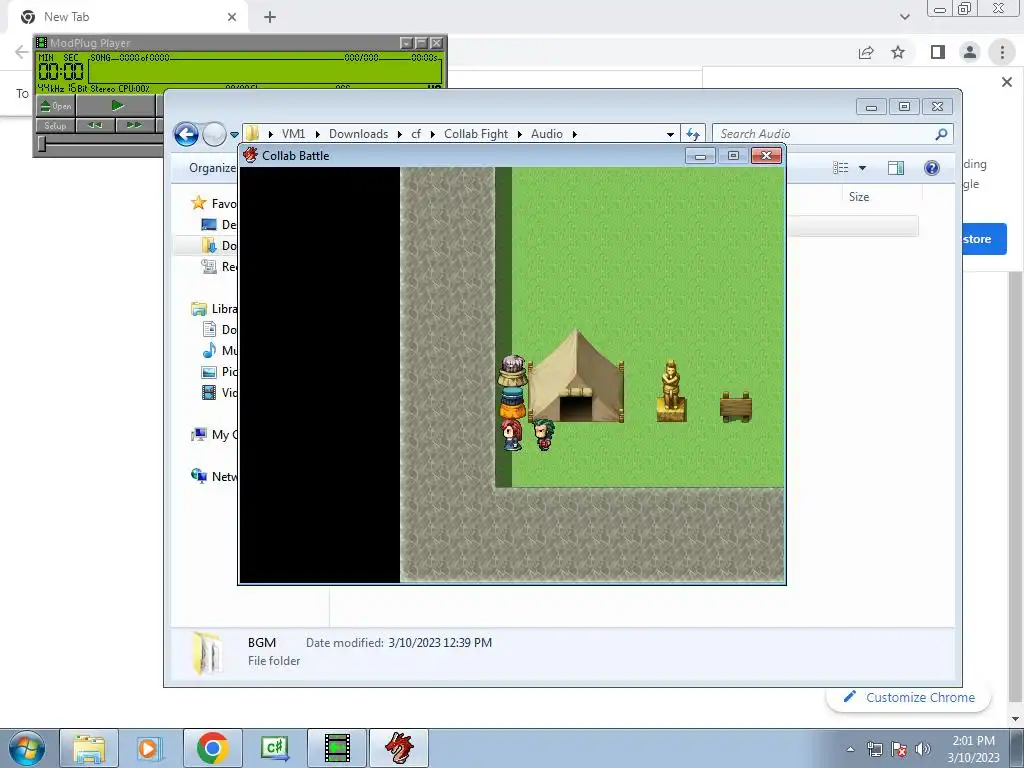Toggle Chrome side panel
Image resolution: width=1024 pixels, height=768 pixels.
(x=938, y=52)
